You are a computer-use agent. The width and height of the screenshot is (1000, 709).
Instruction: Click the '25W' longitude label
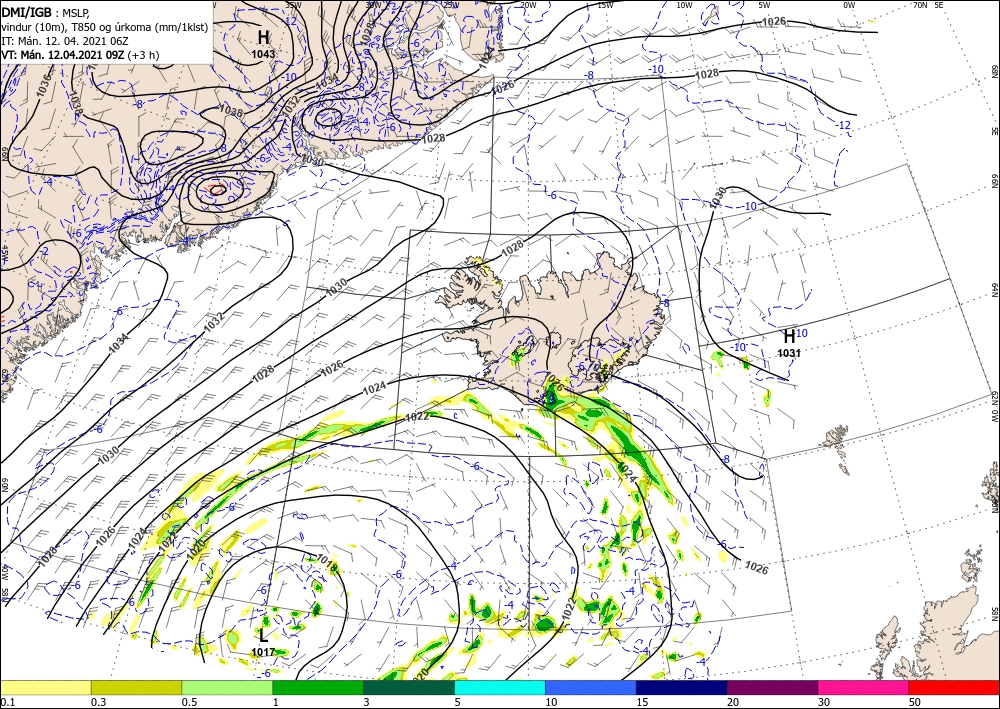[451, 4]
